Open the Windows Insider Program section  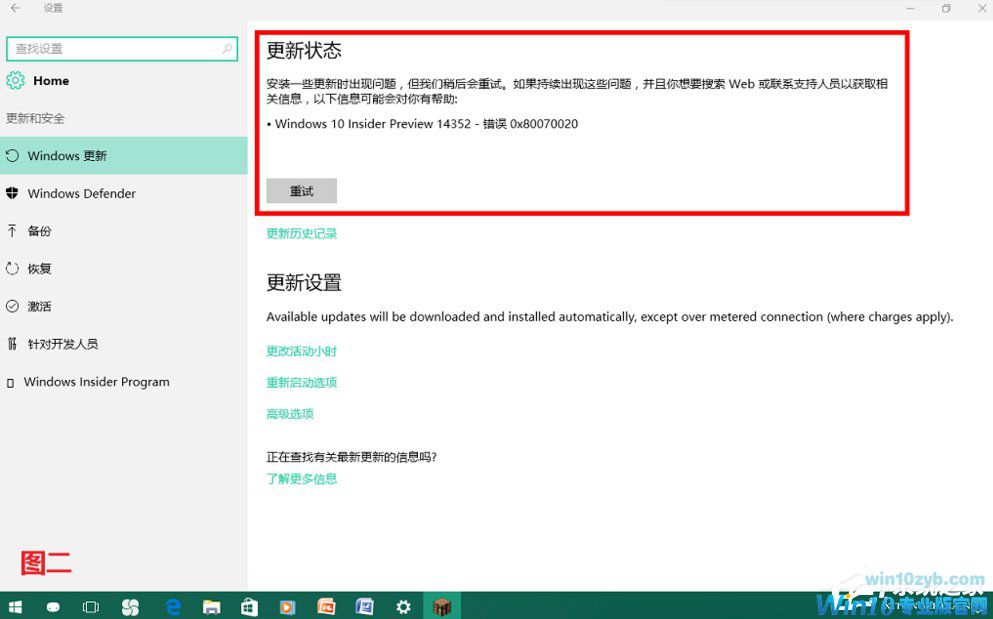96,382
